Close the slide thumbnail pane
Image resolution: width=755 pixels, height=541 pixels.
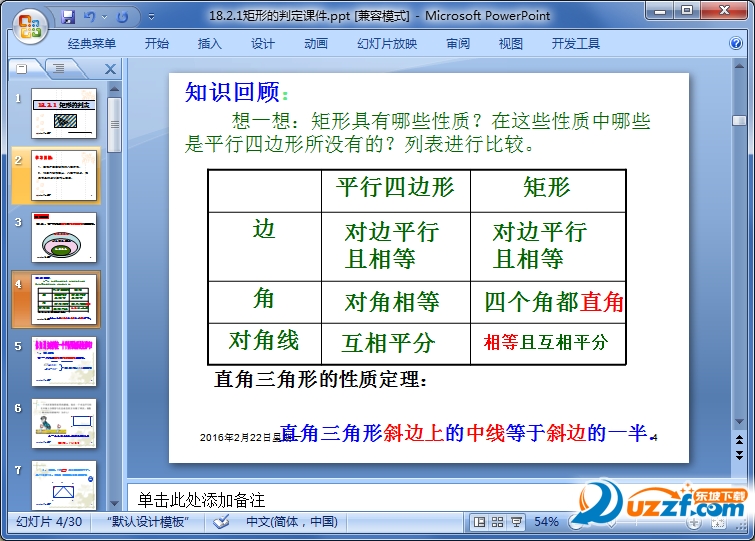tap(110, 69)
